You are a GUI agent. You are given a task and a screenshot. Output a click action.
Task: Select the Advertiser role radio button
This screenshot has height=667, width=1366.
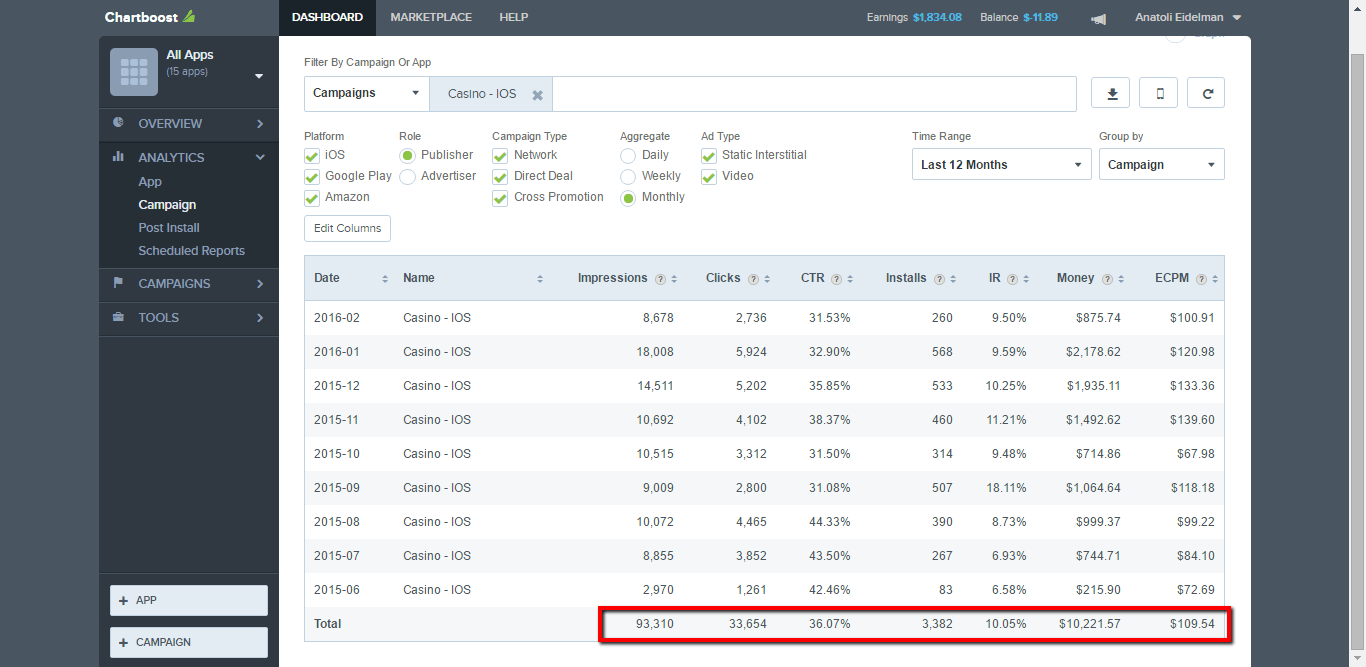coord(407,177)
